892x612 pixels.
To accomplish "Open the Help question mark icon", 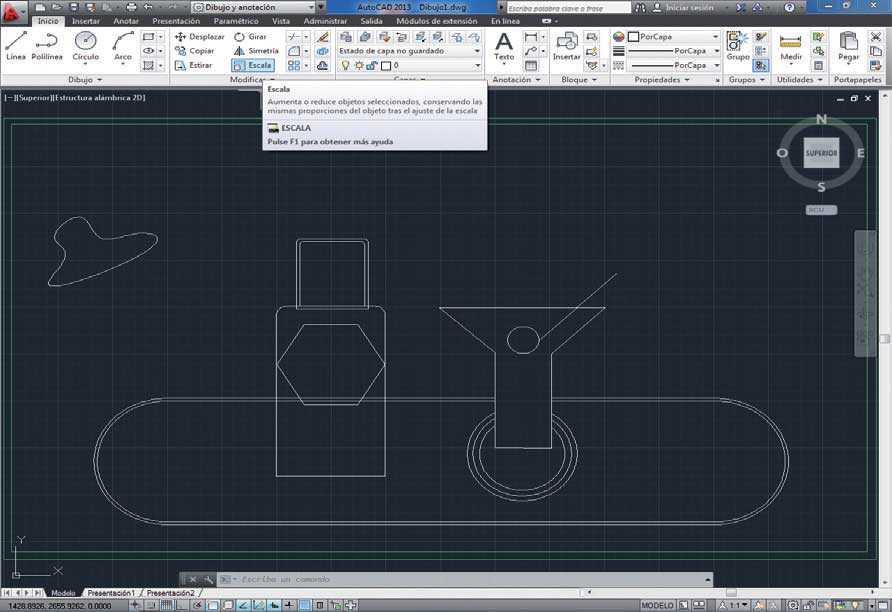I will [789, 7].
